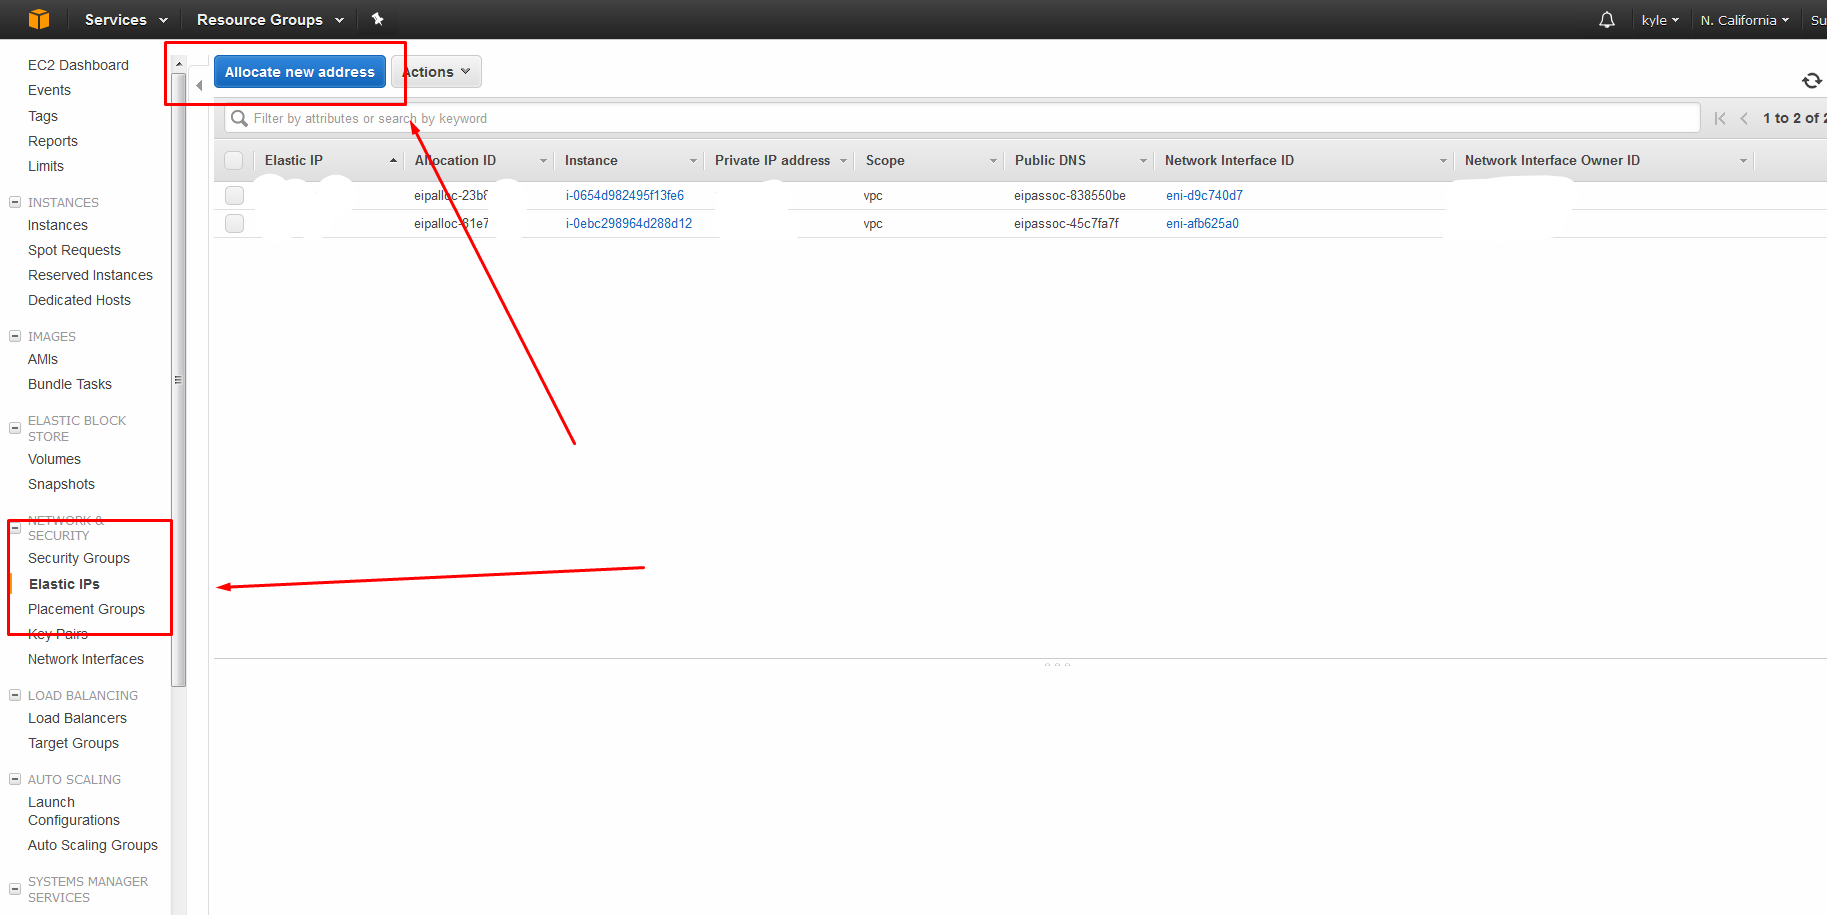Open the Resource Groups dropdown
This screenshot has width=1827, height=915.
[270, 19]
